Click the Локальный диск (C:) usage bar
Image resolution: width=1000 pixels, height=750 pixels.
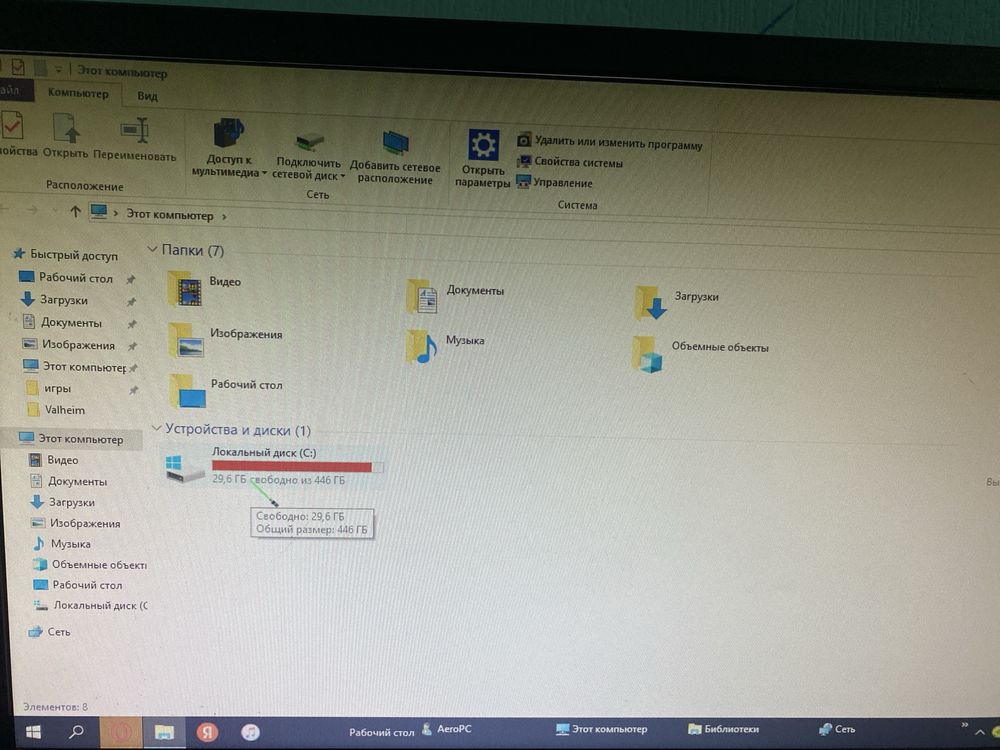click(x=298, y=467)
